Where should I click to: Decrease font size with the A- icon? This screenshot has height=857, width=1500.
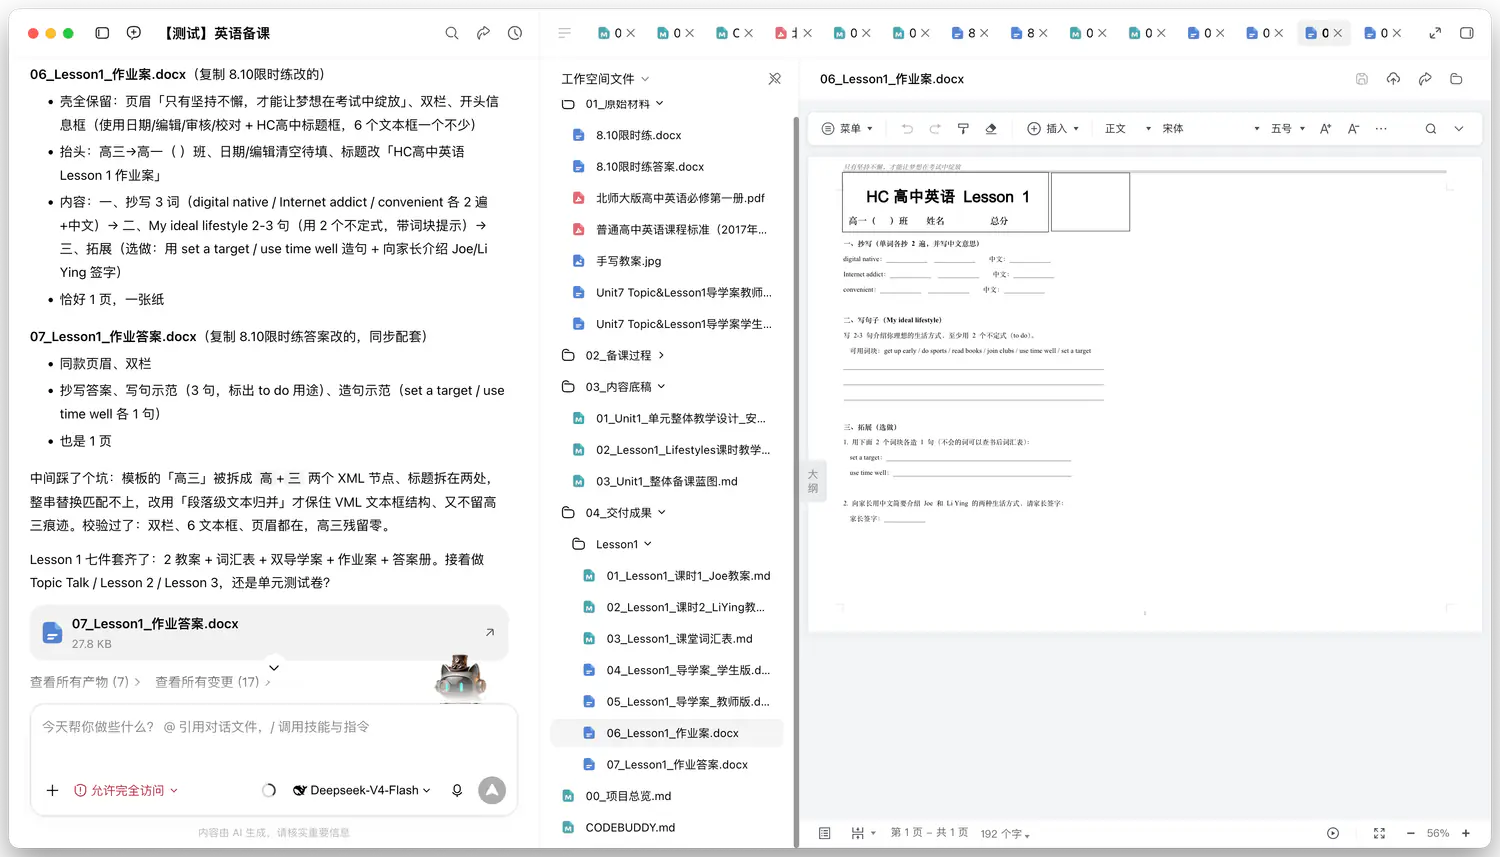coord(1353,129)
